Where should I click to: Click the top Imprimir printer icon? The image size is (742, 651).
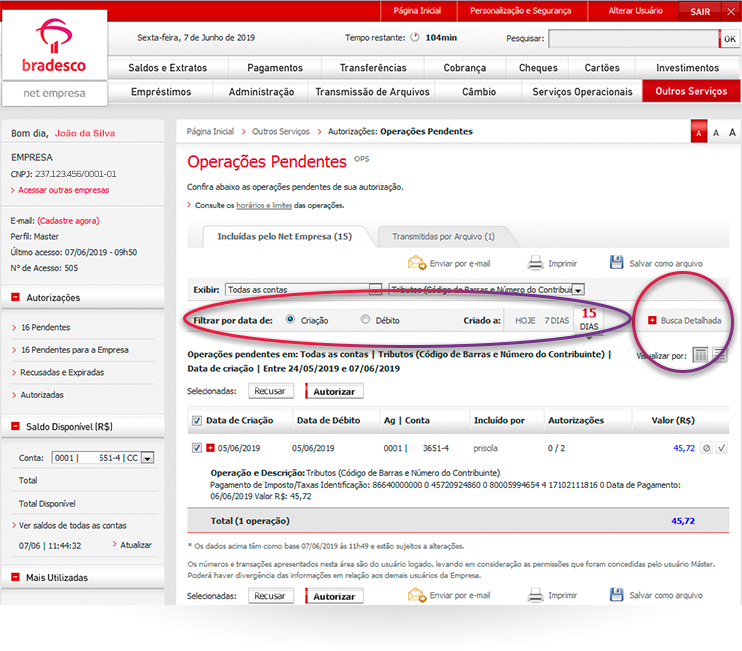535,263
